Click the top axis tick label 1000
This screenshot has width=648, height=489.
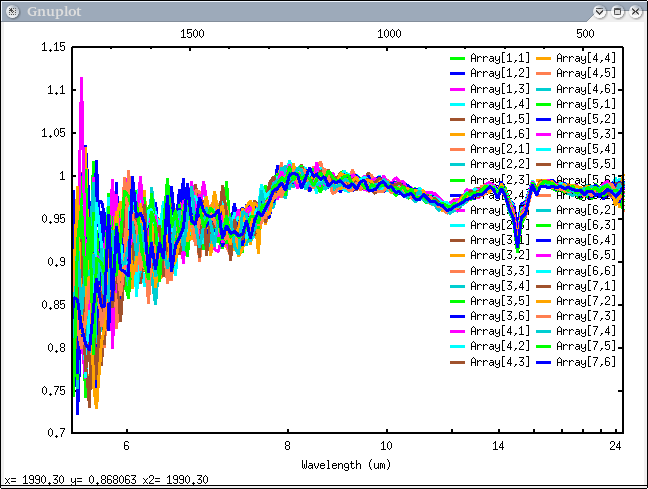pos(389,34)
